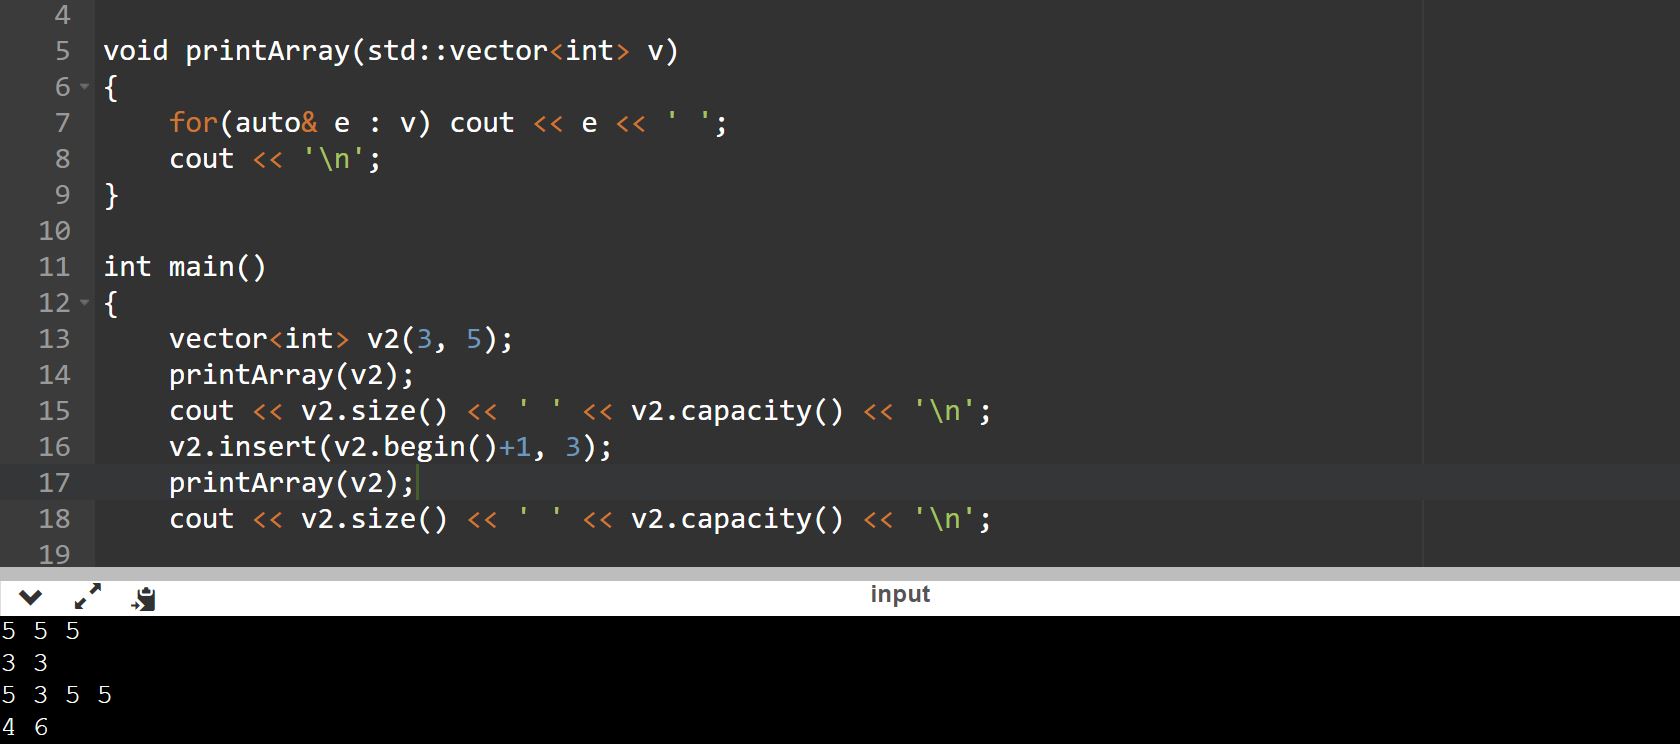The height and width of the screenshot is (744, 1680).
Task: Click line number 7 in the gutter
Action: [62, 123]
